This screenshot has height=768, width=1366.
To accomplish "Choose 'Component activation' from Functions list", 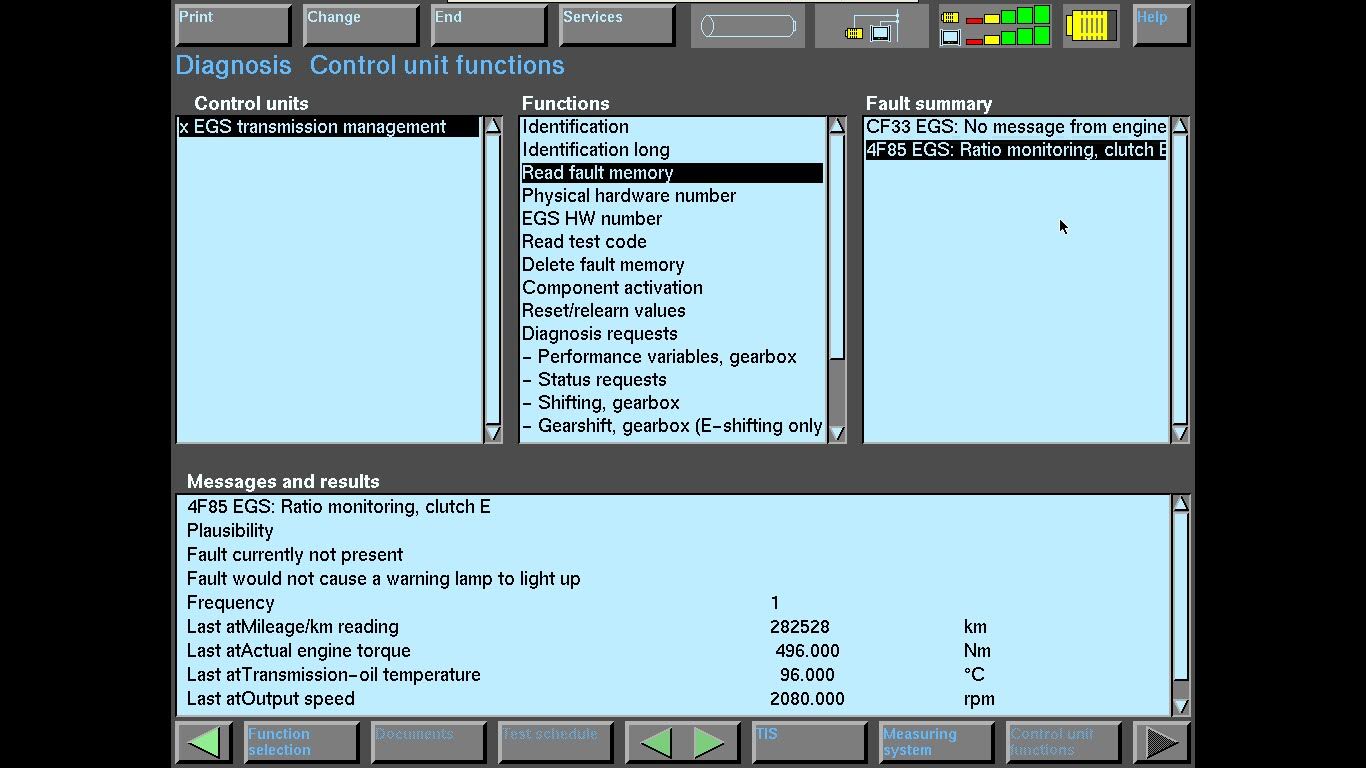I will click(612, 288).
